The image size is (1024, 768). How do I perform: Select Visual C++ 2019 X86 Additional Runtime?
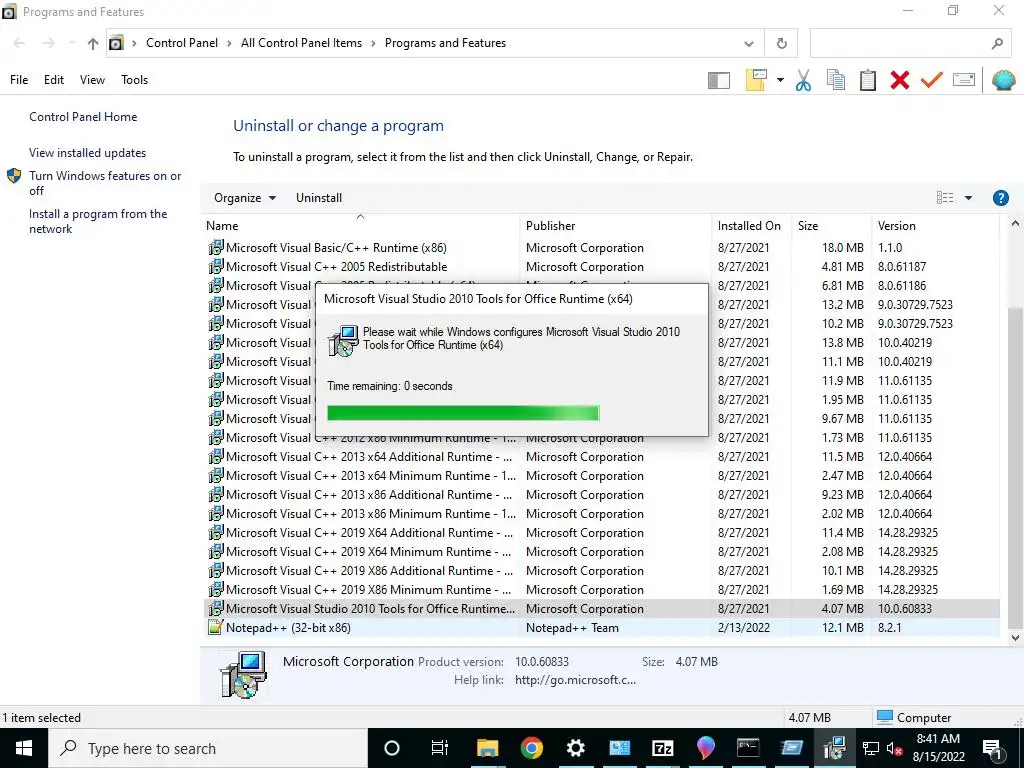tap(601, 571)
